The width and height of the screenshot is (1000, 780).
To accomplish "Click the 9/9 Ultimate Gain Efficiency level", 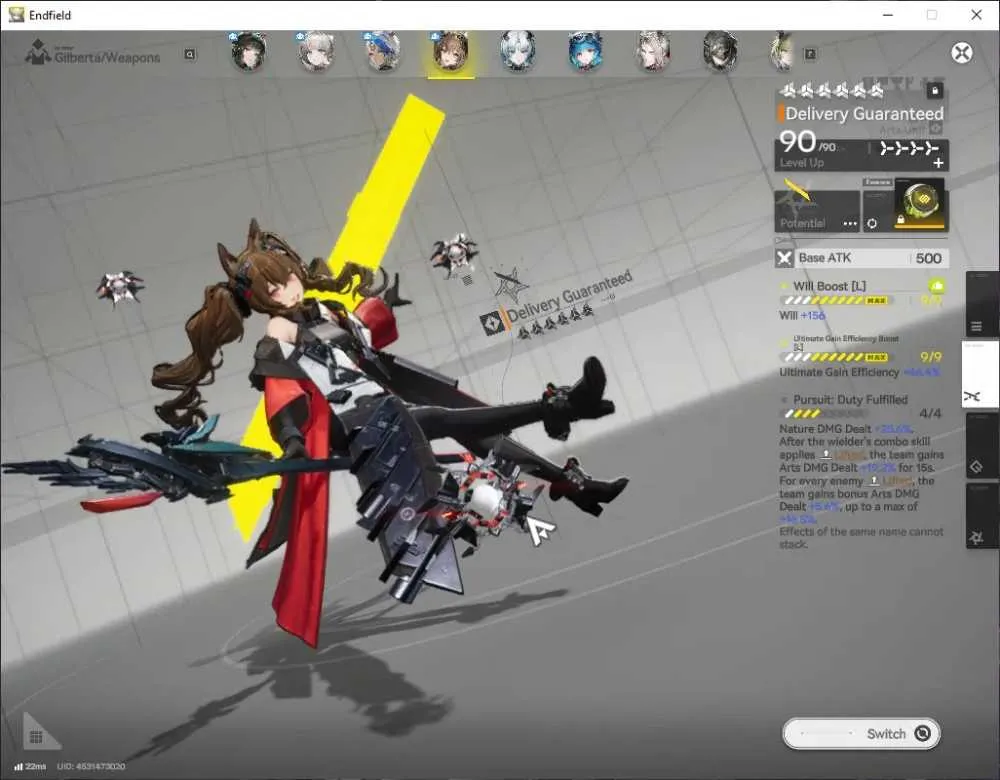I will point(930,357).
